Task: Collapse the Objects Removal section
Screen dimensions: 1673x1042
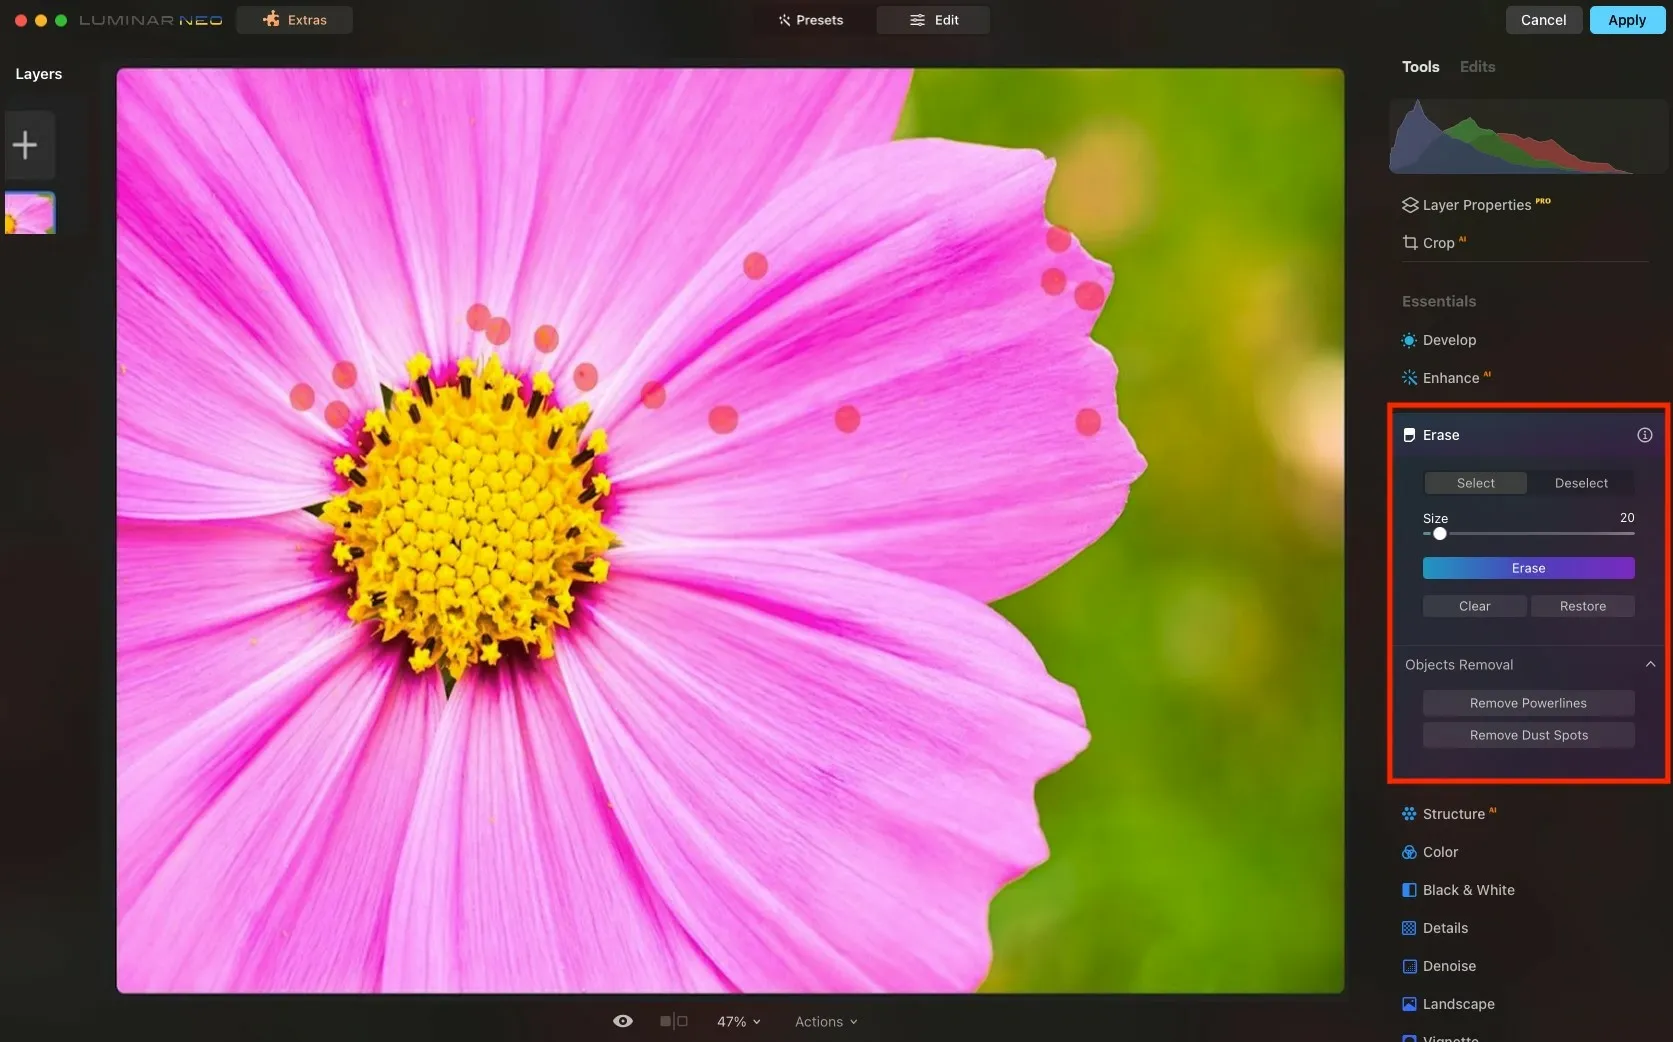Action: point(1650,665)
